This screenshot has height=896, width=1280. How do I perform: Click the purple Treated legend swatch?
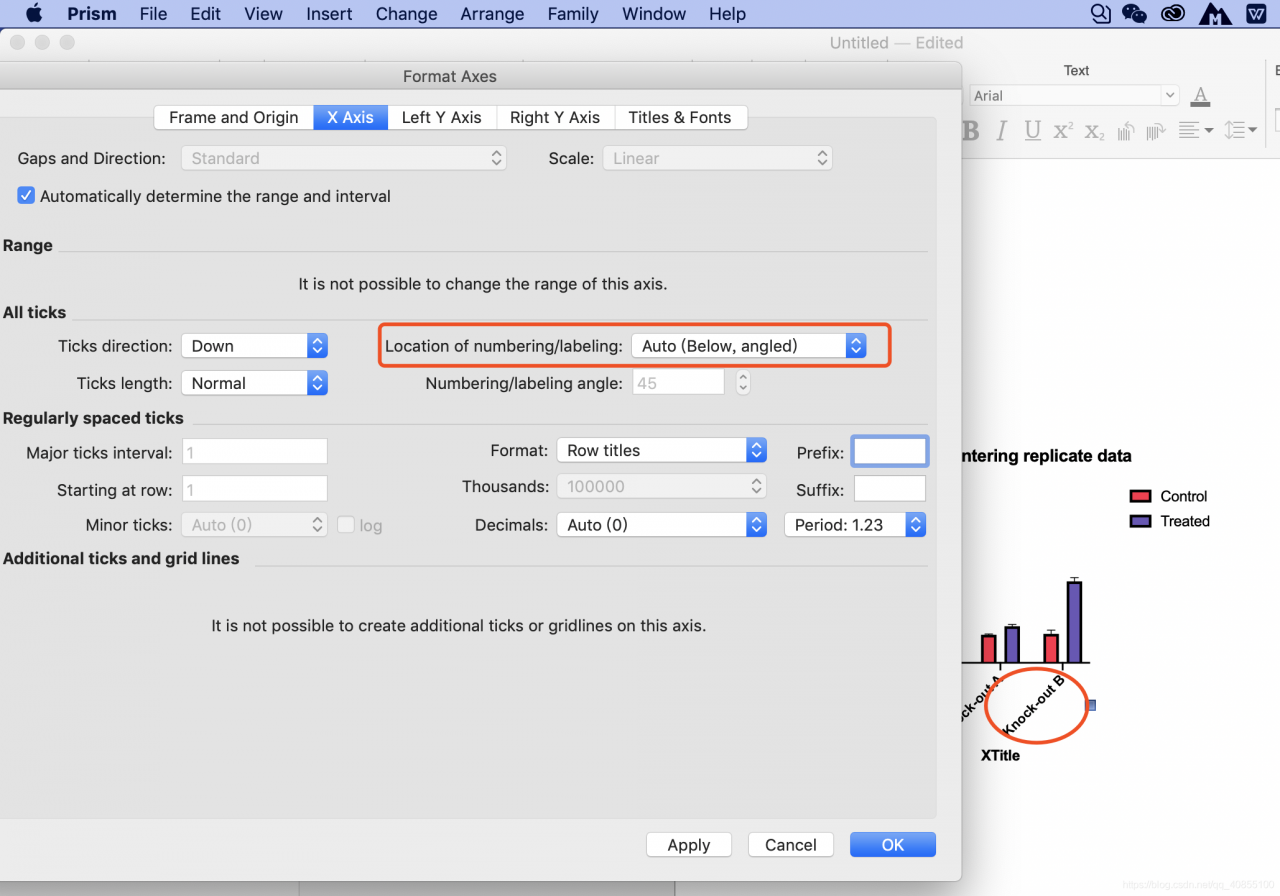[1140, 521]
